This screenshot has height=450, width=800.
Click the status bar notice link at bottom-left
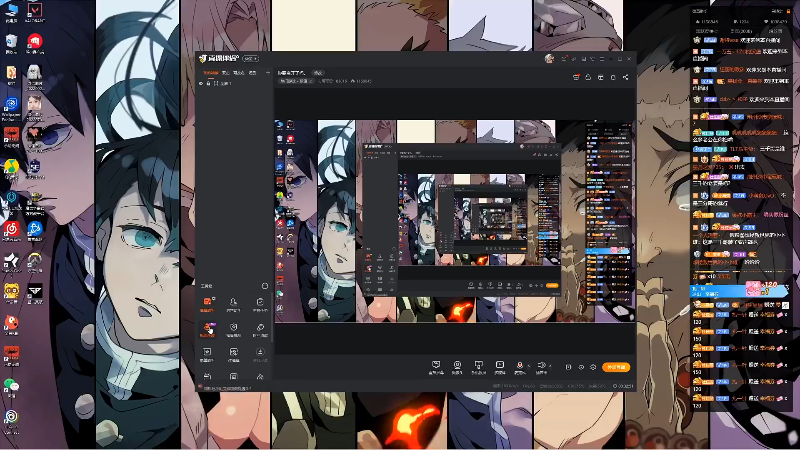(x=227, y=388)
